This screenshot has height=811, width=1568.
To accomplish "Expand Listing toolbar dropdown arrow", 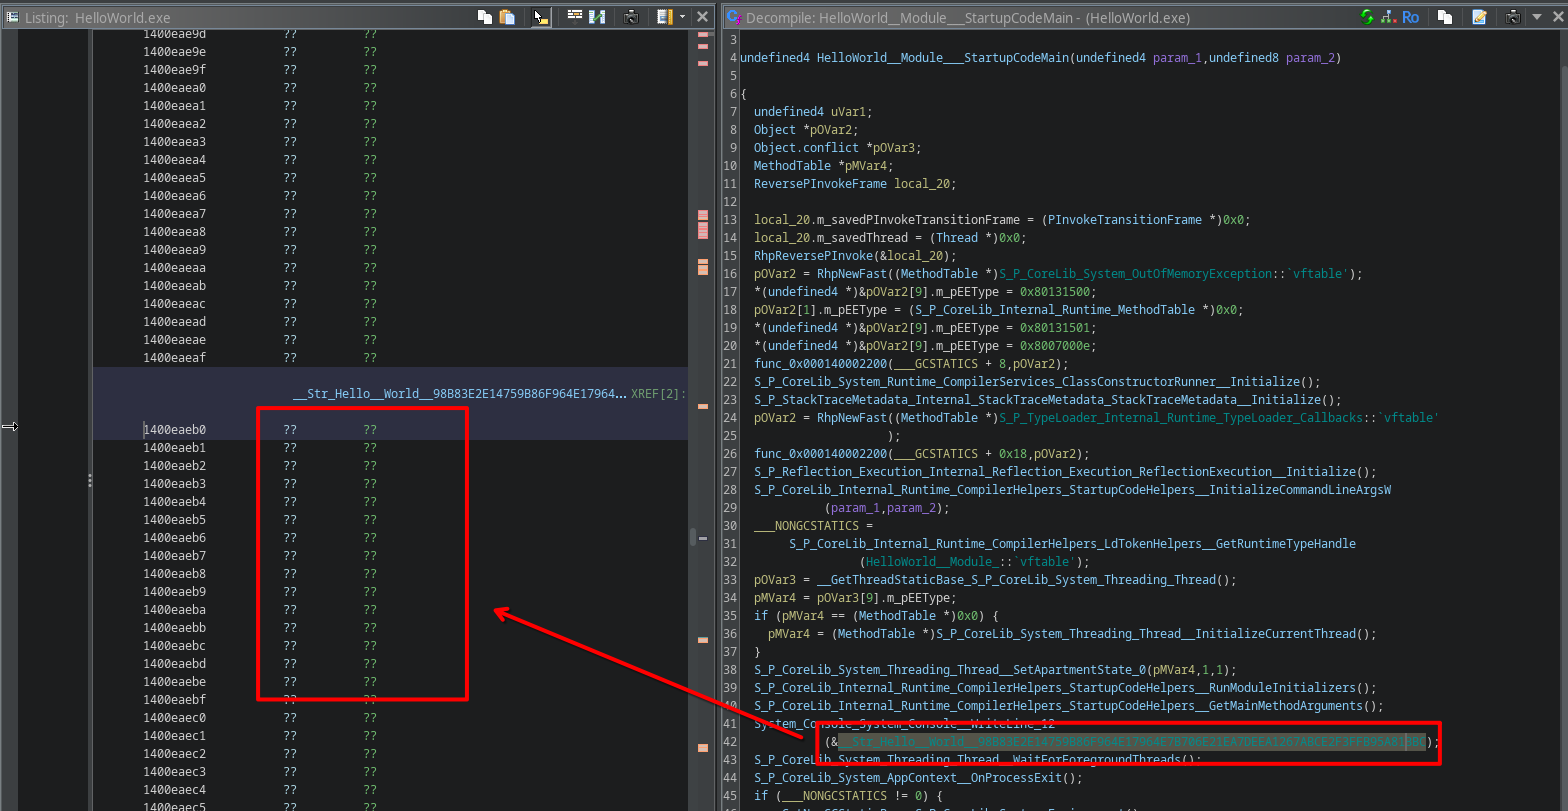I will tap(682, 17).
